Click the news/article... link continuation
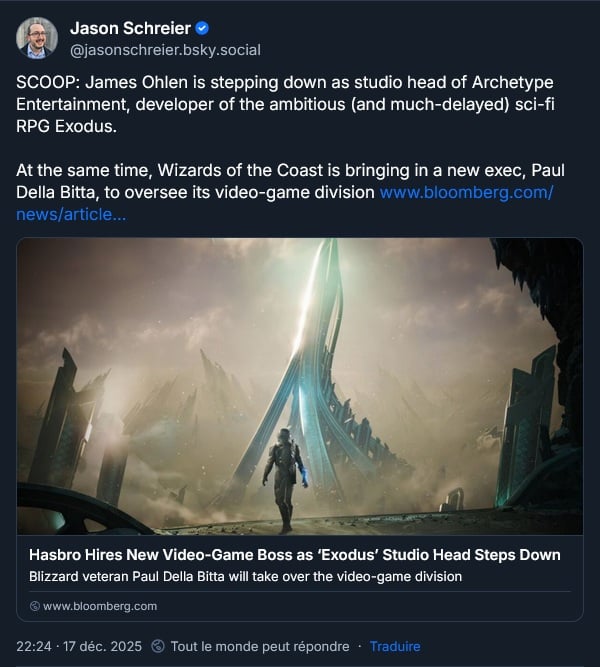The width and height of the screenshot is (600, 667). pyautogui.click(x=71, y=214)
